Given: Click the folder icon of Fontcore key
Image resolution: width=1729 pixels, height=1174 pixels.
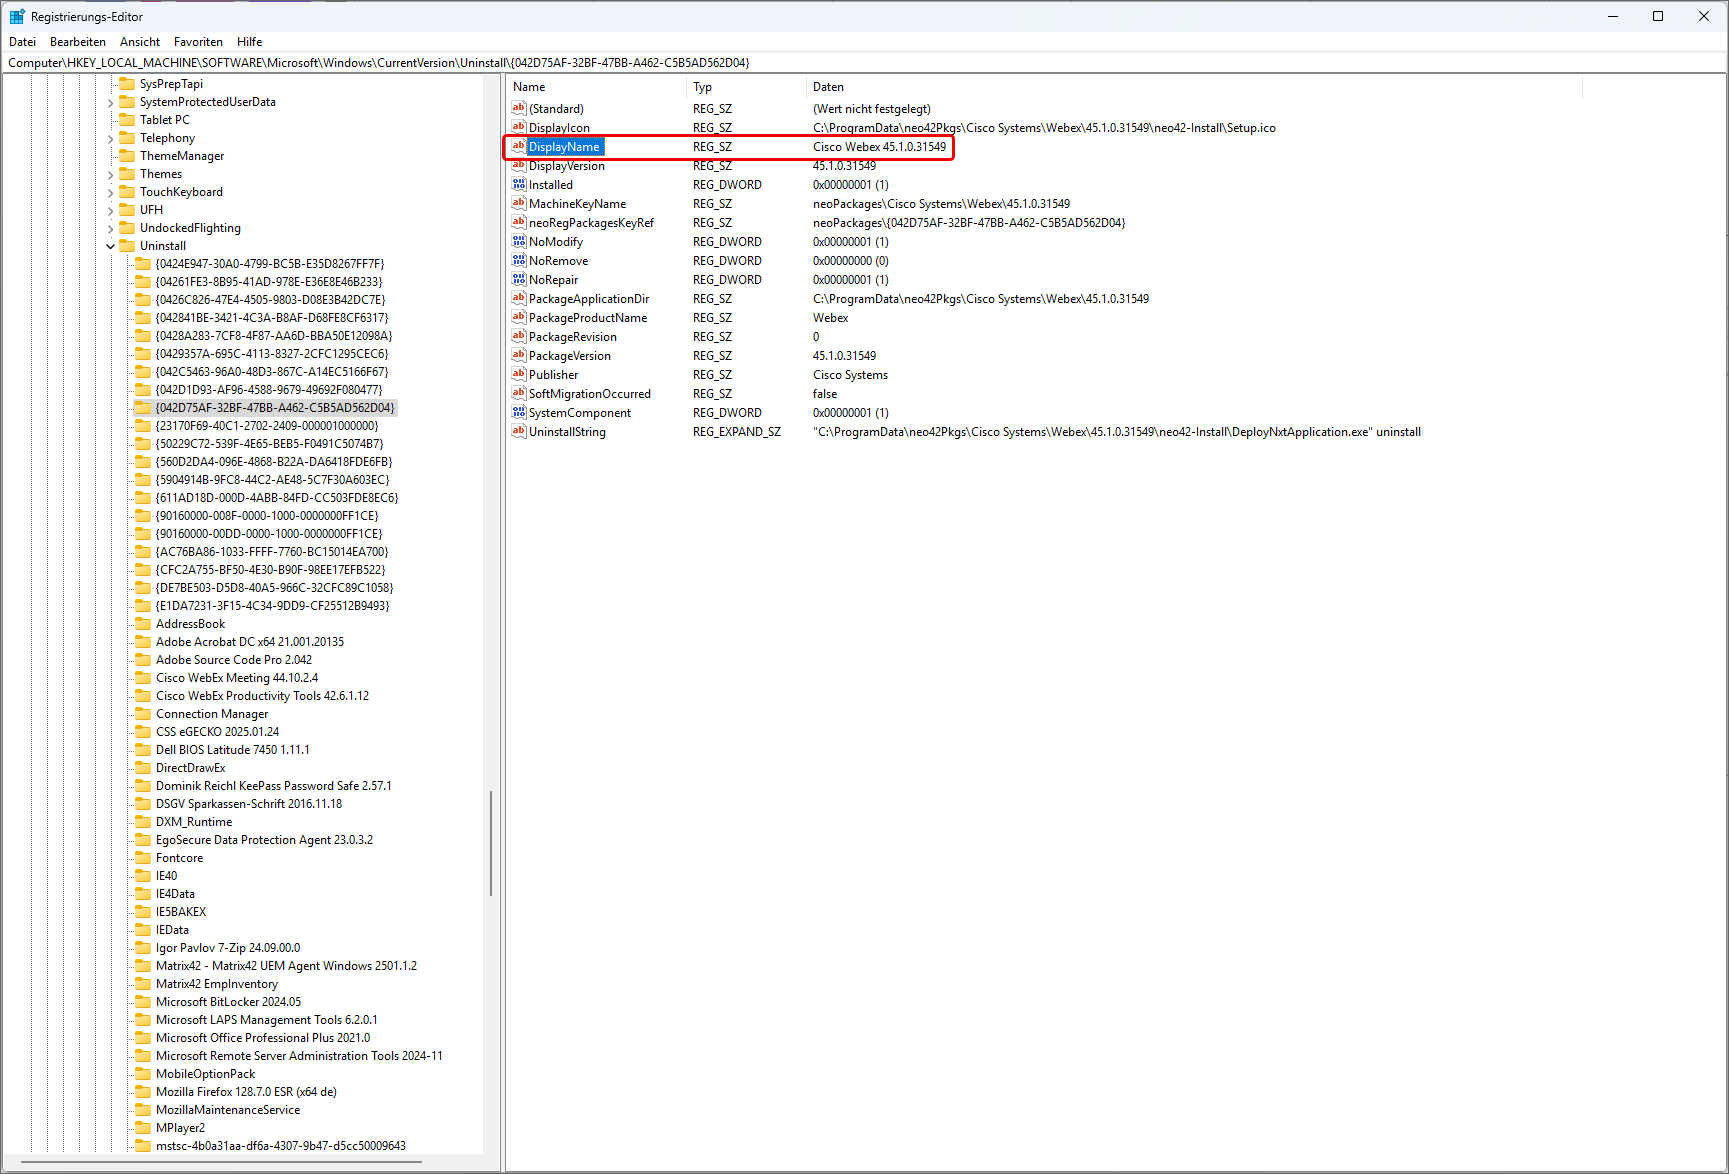Looking at the screenshot, I should (x=143, y=858).
